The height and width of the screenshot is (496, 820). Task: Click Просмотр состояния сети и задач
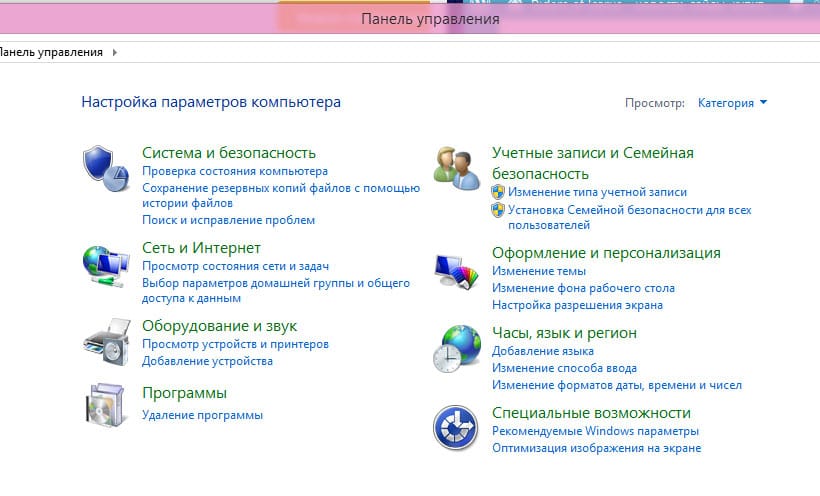(x=235, y=266)
